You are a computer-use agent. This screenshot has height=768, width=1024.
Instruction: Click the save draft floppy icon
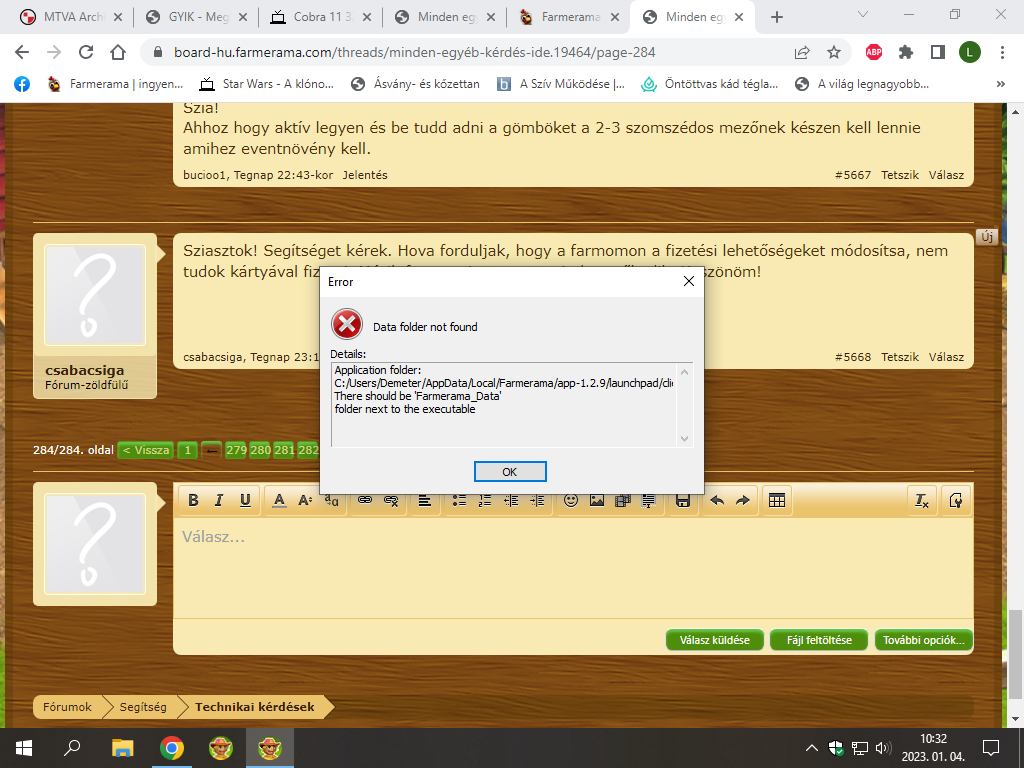[x=683, y=500]
